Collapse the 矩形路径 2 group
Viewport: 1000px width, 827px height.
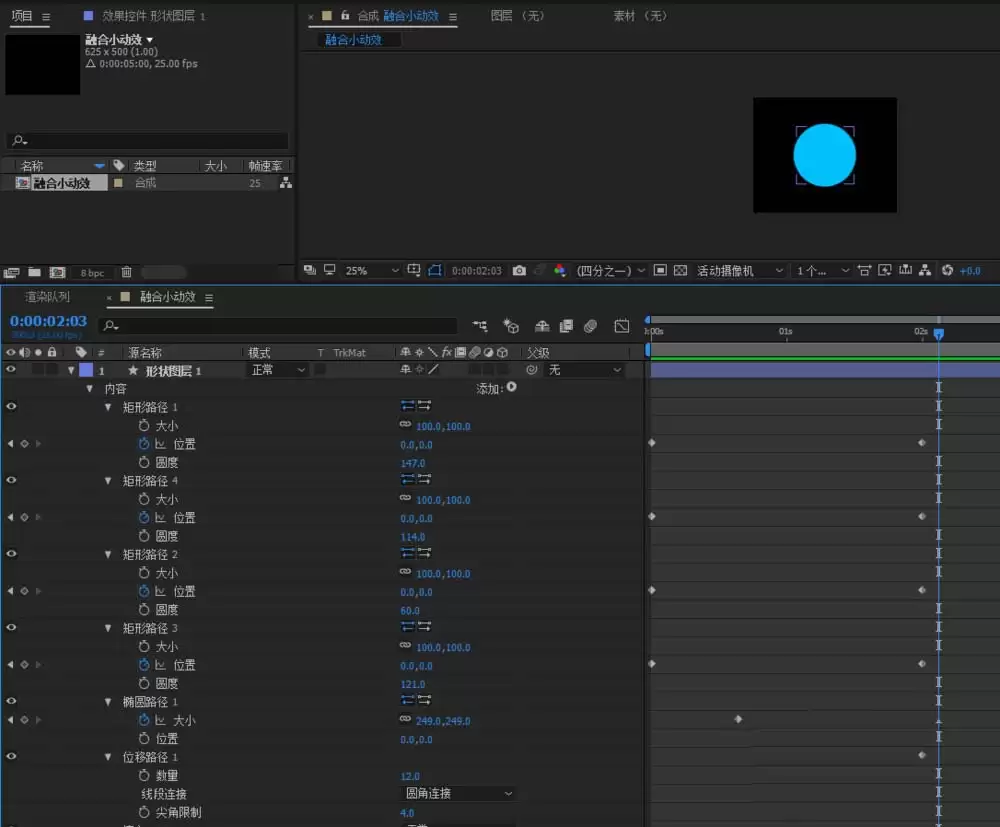(108, 554)
